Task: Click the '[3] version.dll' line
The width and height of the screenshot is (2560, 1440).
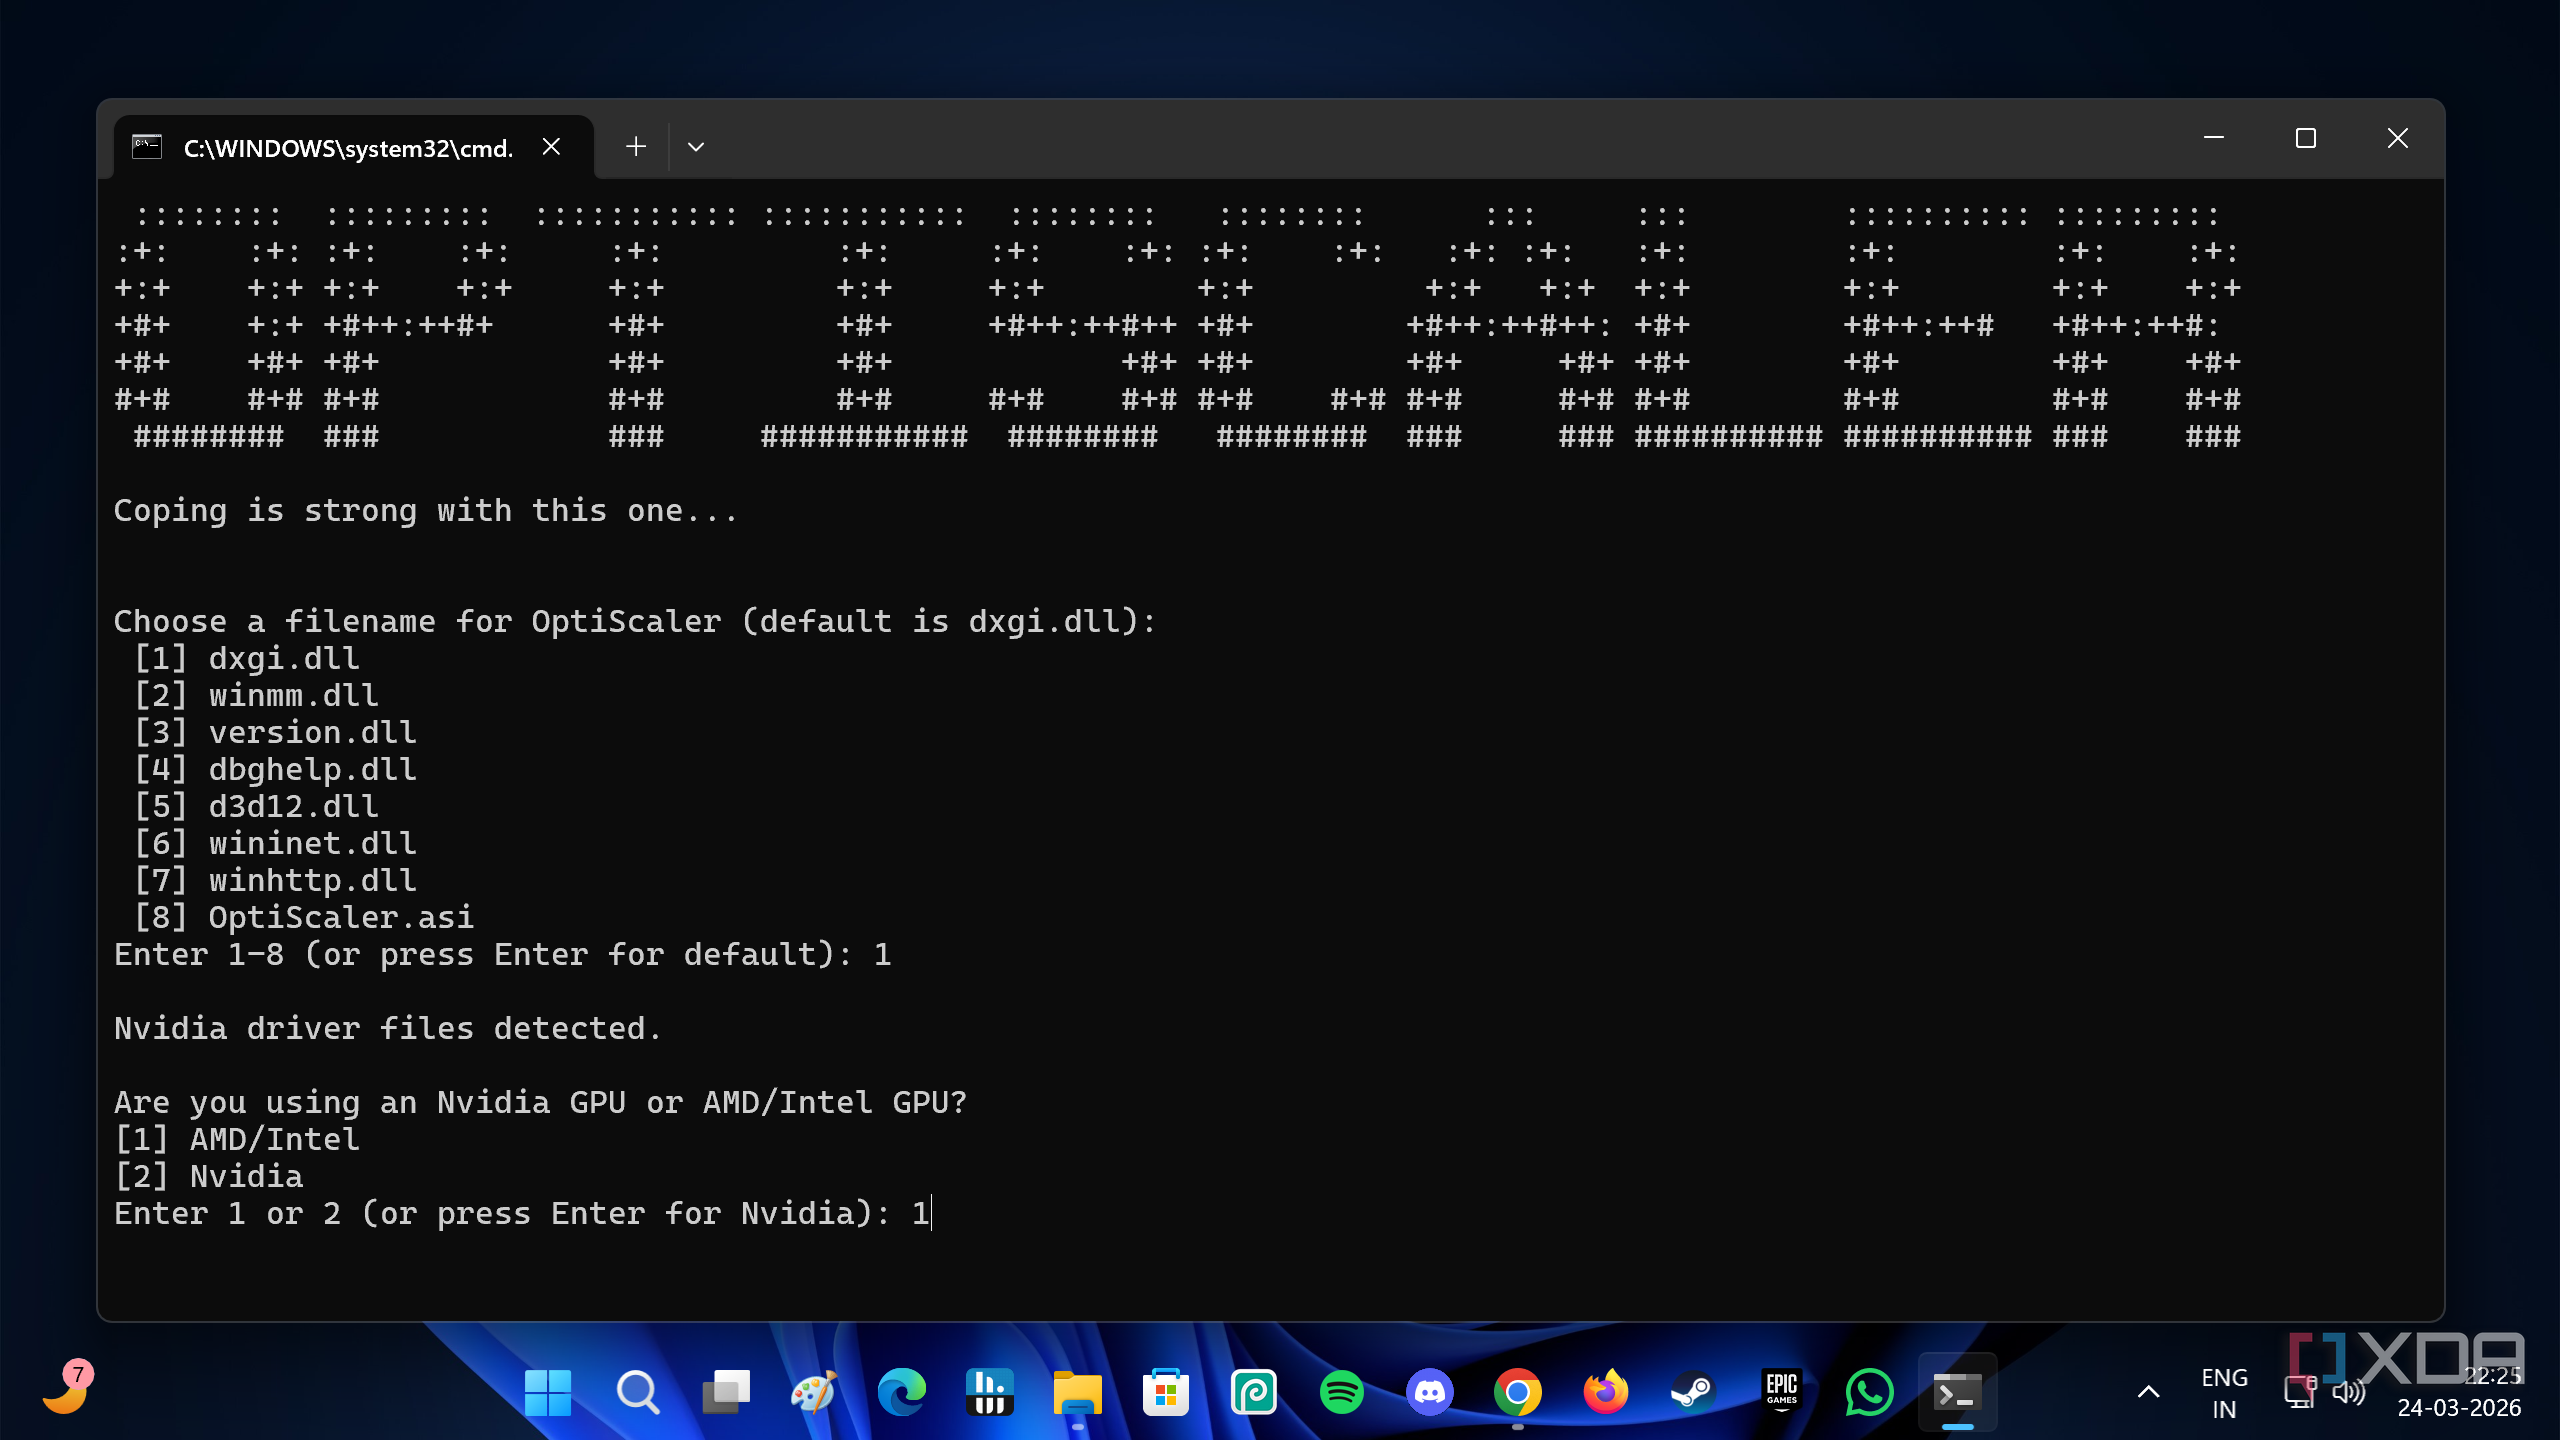Action: (x=275, y=732)
